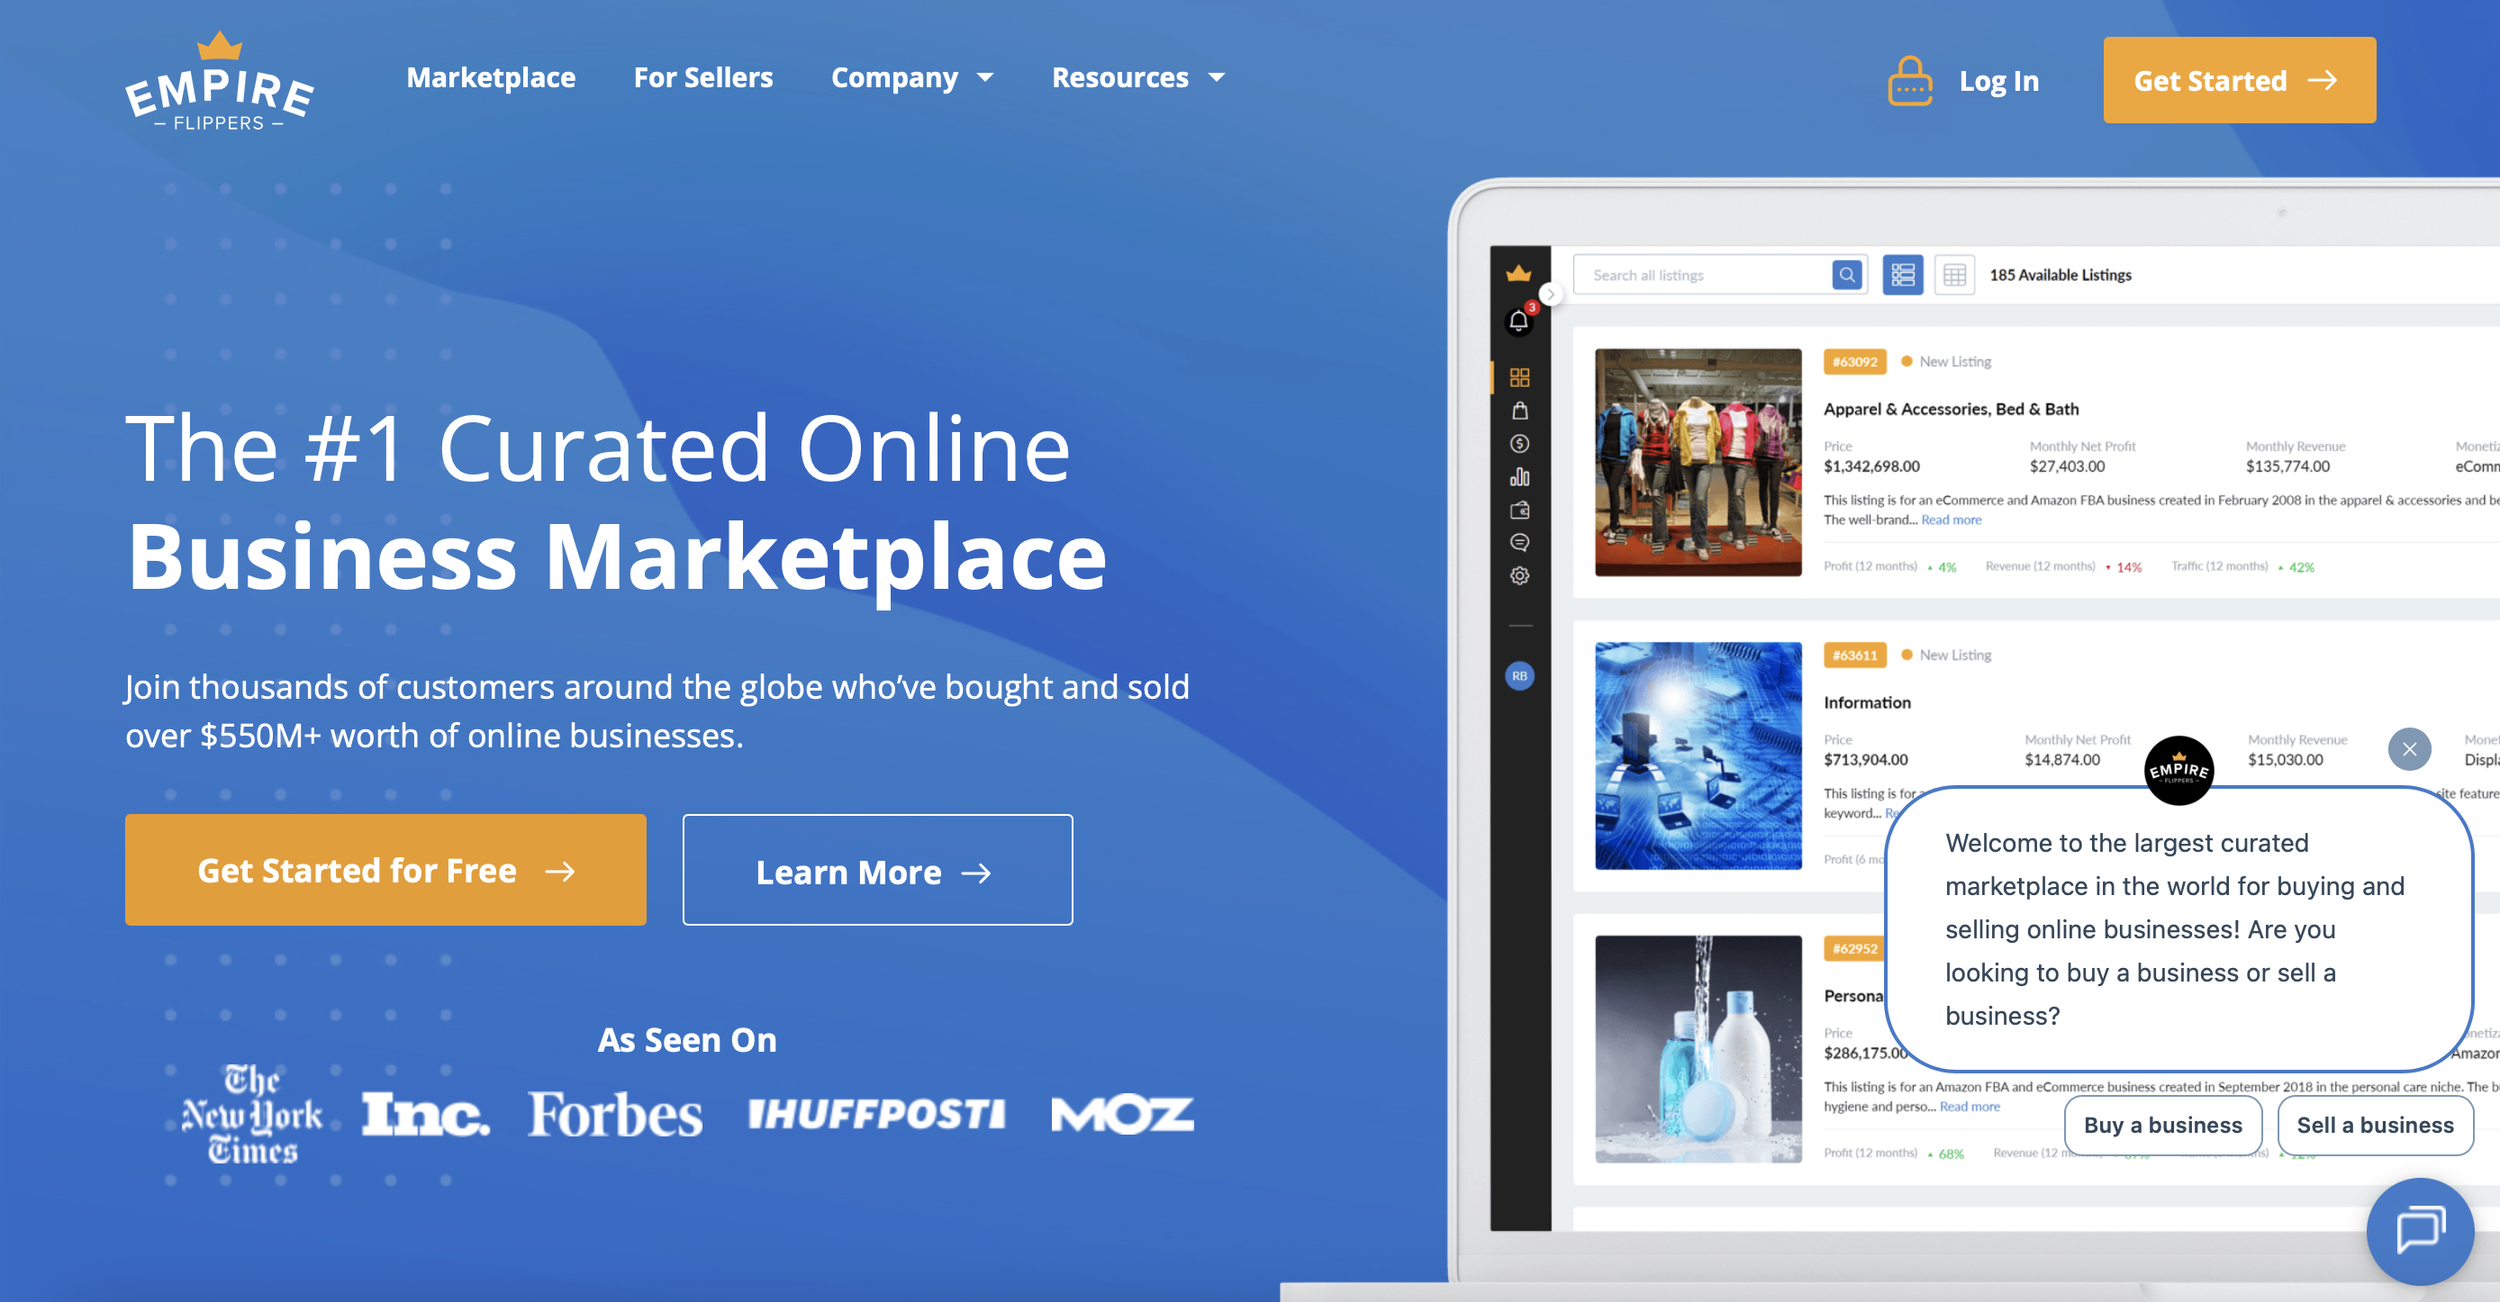Image resolution: width=2500 pixels, height=1302 pixels.
Task: Open the settings gear in sidebar
Action: [x=1519, y=575]
